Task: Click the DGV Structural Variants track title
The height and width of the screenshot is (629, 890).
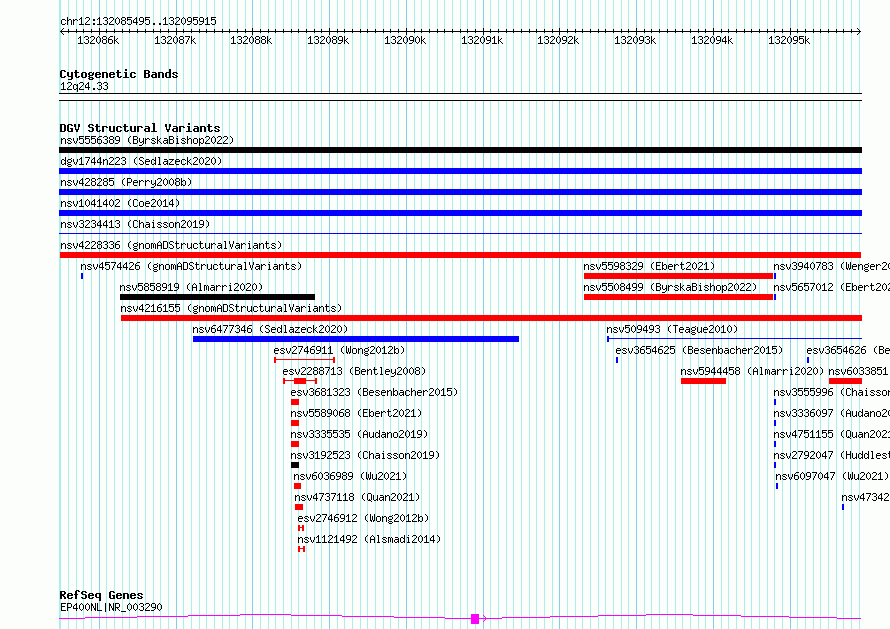Action: [140, 128]
